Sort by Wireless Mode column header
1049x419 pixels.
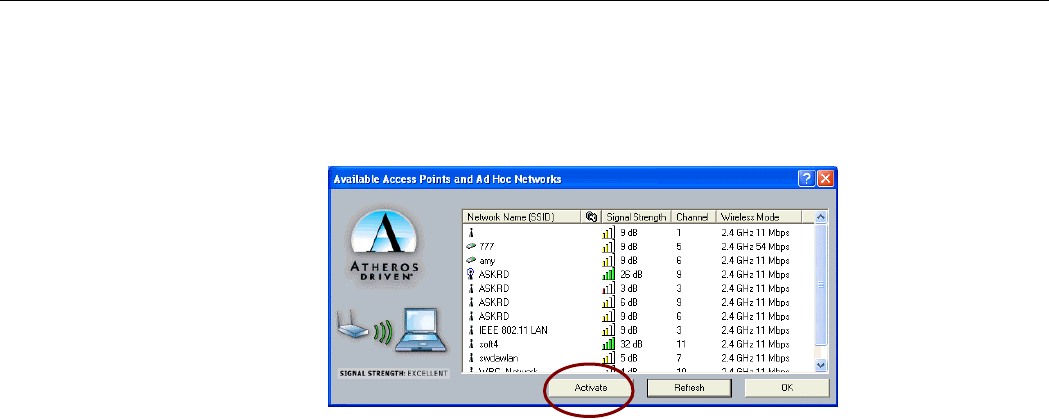click(x=758, y=217)
